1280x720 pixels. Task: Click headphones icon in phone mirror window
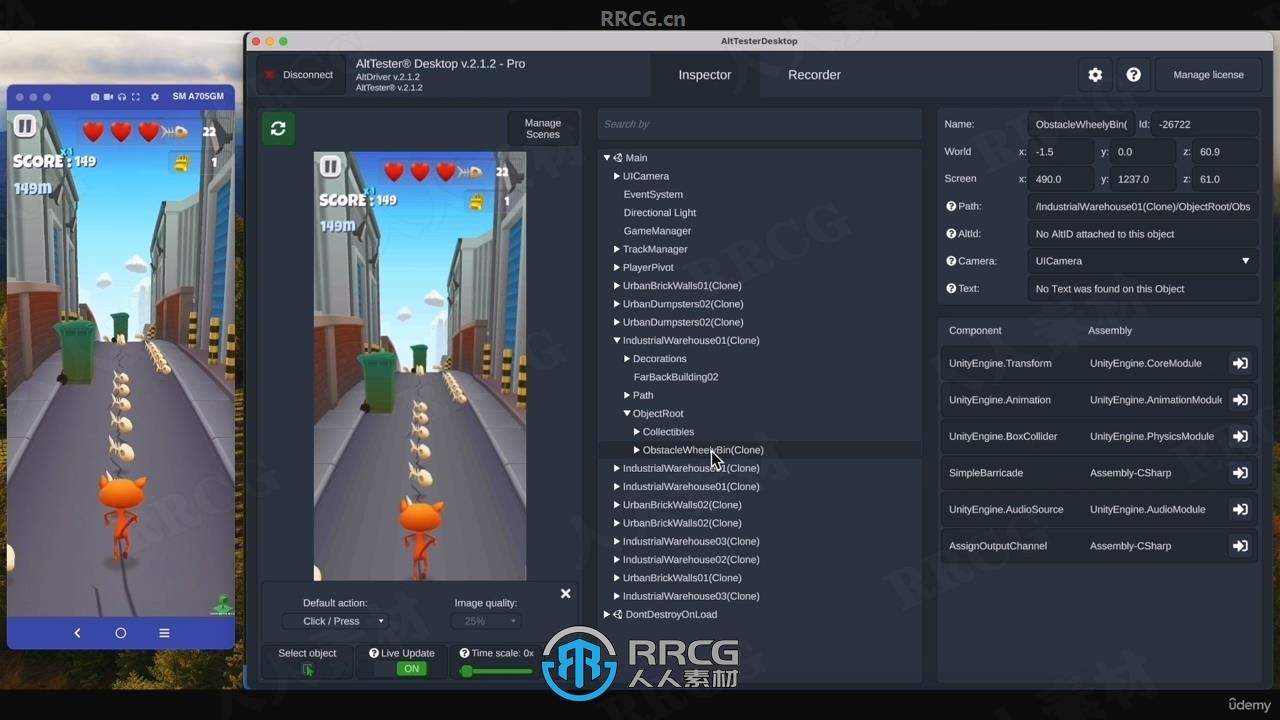(x=122, y=97)
